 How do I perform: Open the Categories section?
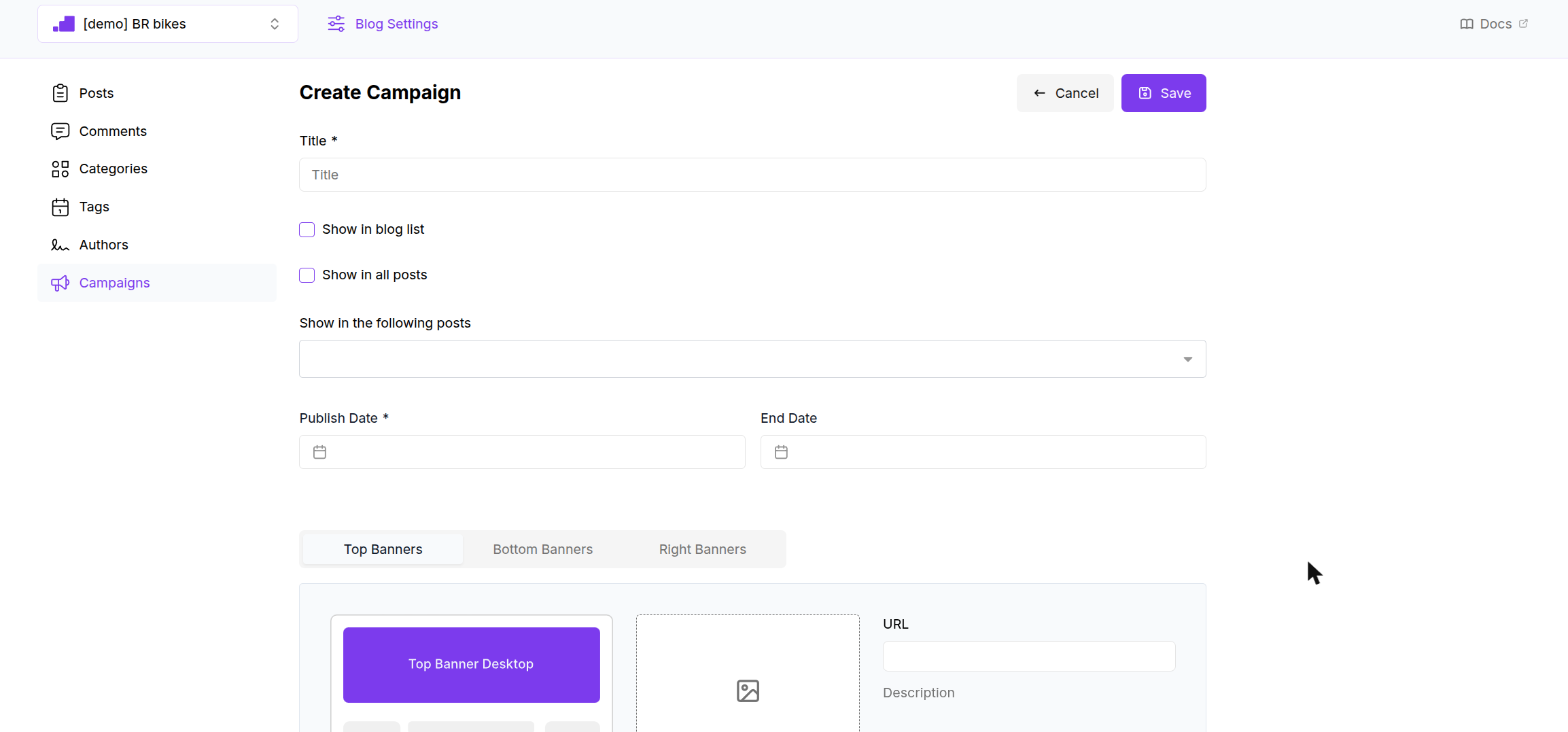157,169
